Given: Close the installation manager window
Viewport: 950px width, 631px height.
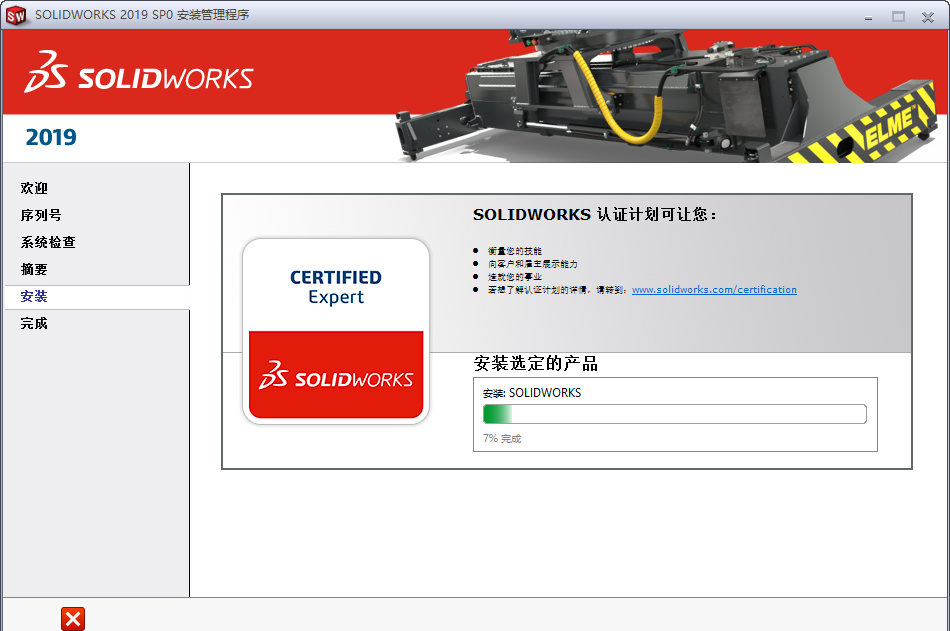Looking at the screenshot, I should coord(928,17).
